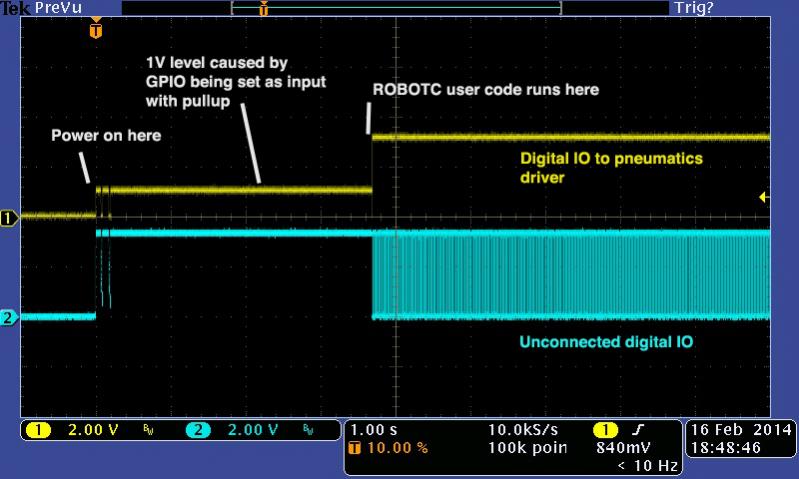This screenshot has width=799, height=479.
Task: Select the channel 2 badge in readout
Action: (x=198, y=430)
